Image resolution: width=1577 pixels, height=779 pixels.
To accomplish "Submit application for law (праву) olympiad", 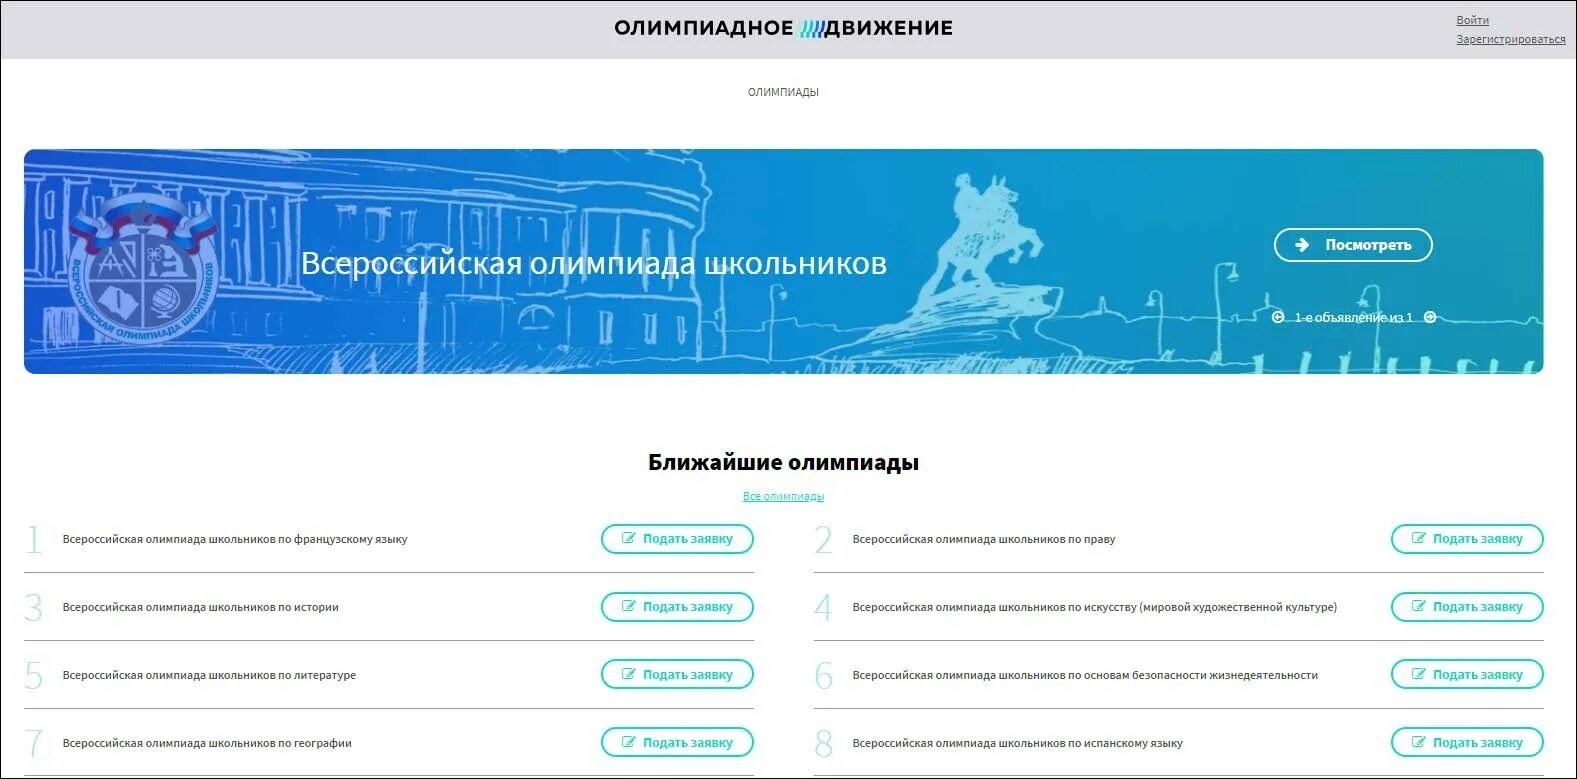I will pyautogui.click(x=1467, y=539).
